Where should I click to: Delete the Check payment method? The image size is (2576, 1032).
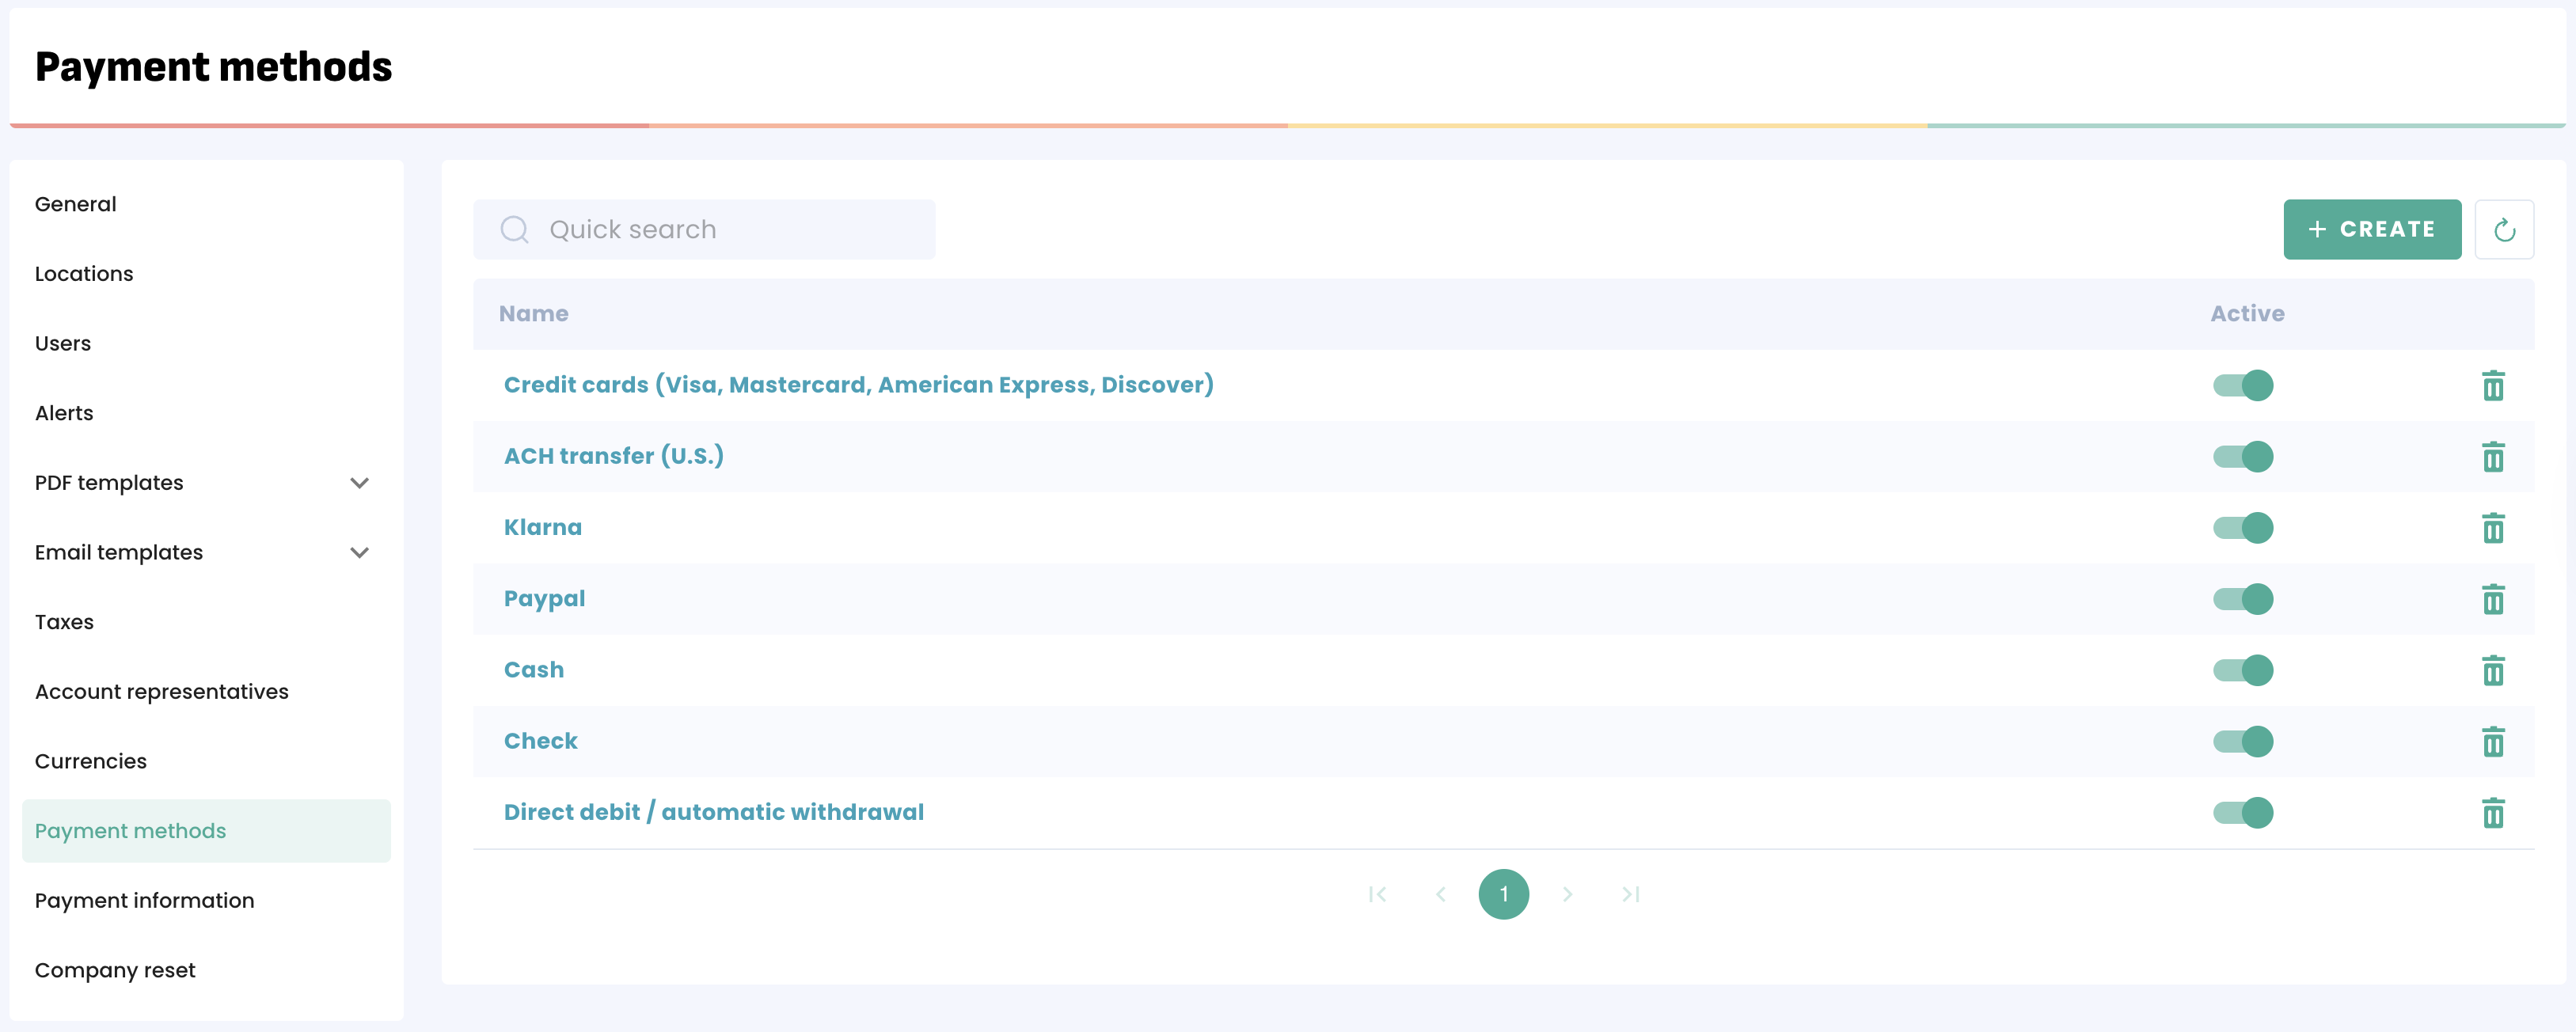(x=2492, y=741)
